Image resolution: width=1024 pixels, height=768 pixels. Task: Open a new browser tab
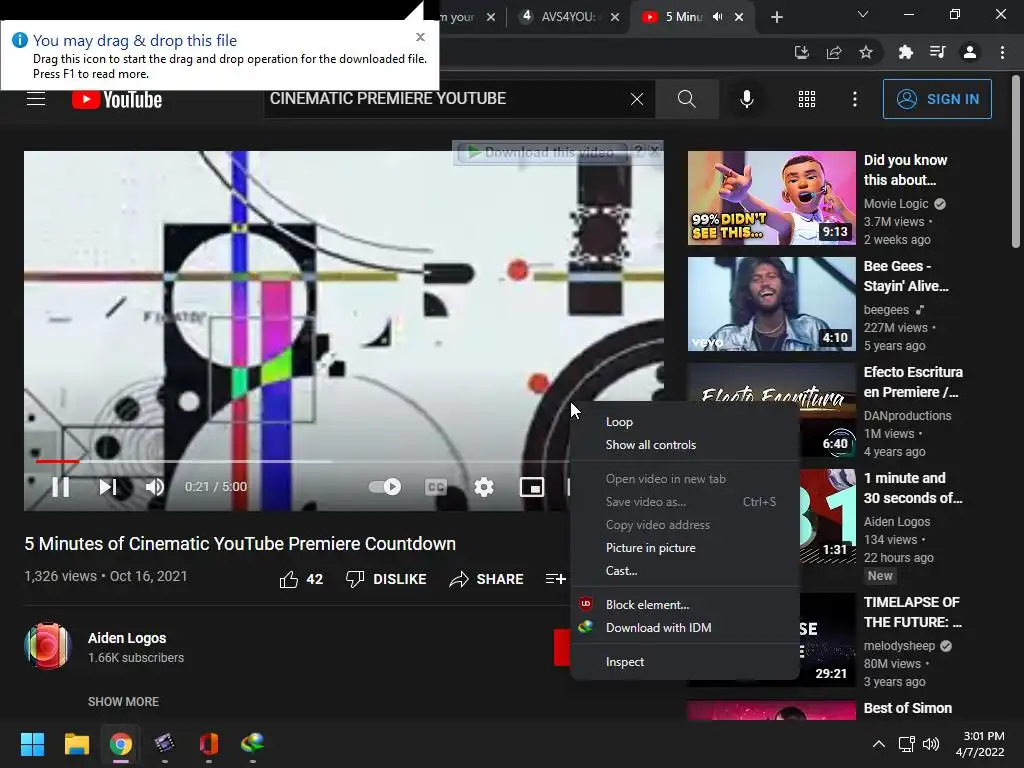click(776, 18)
